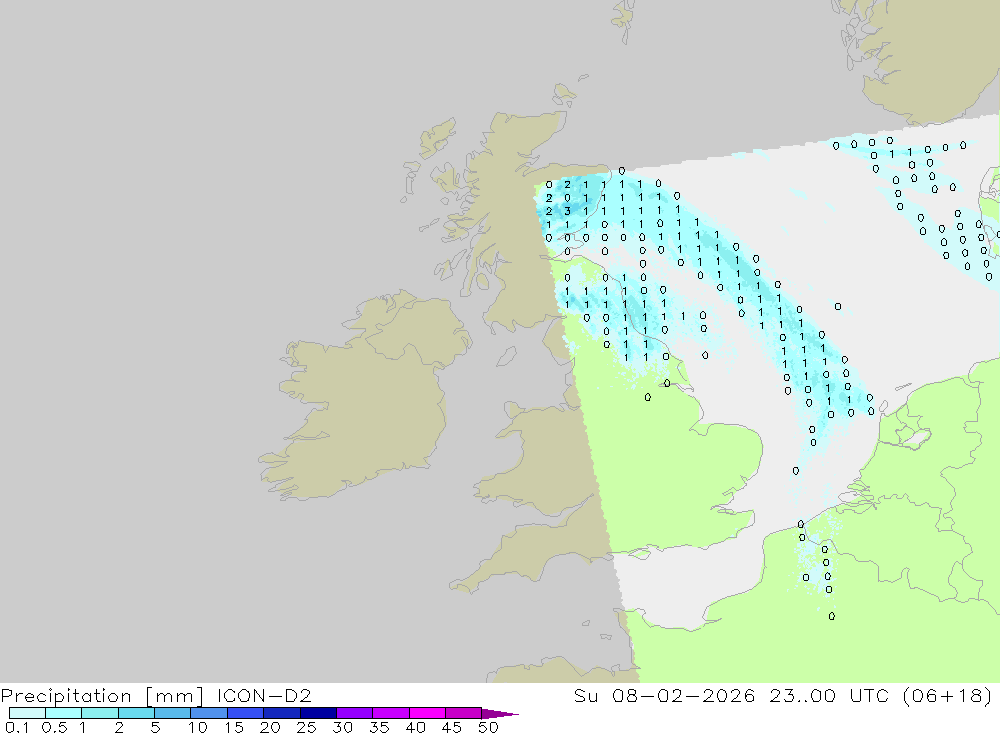This screenshot has width=1000, height=733.
Task: Click the '15' legend scale value
Action: coord(234,727)
